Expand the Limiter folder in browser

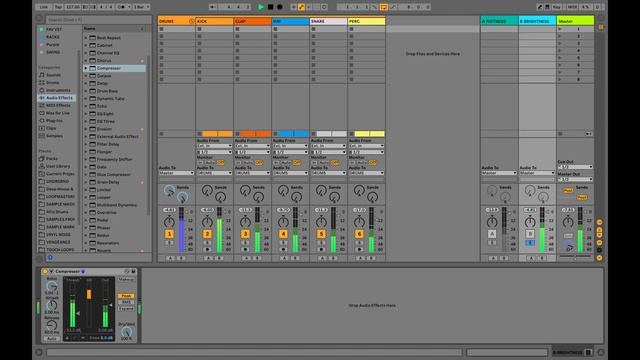(86, 190)
